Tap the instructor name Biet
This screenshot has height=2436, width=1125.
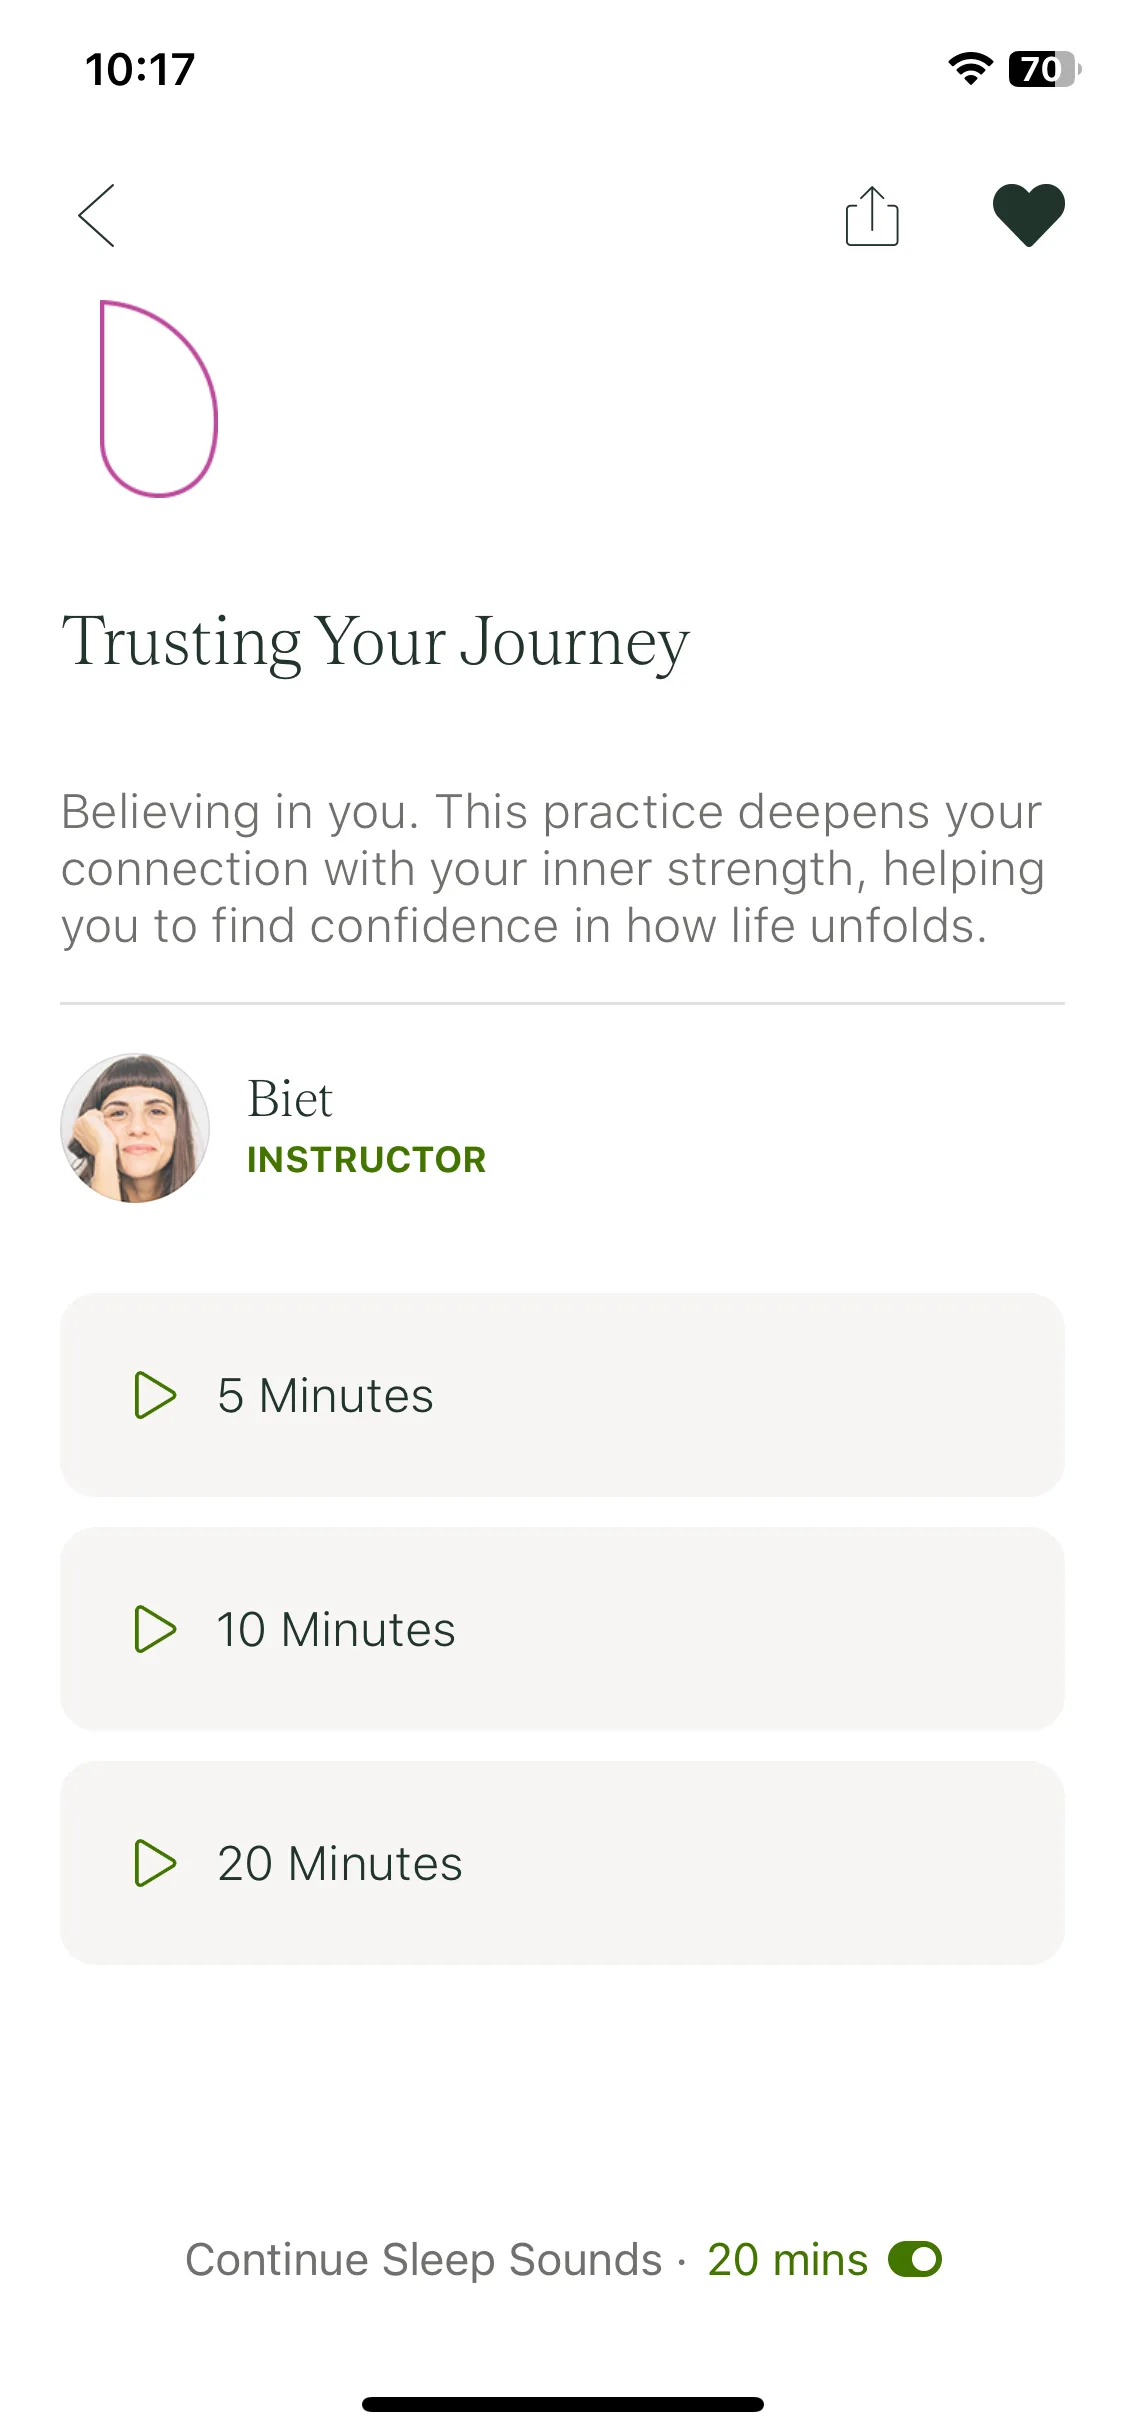(x=290, y=1099)
